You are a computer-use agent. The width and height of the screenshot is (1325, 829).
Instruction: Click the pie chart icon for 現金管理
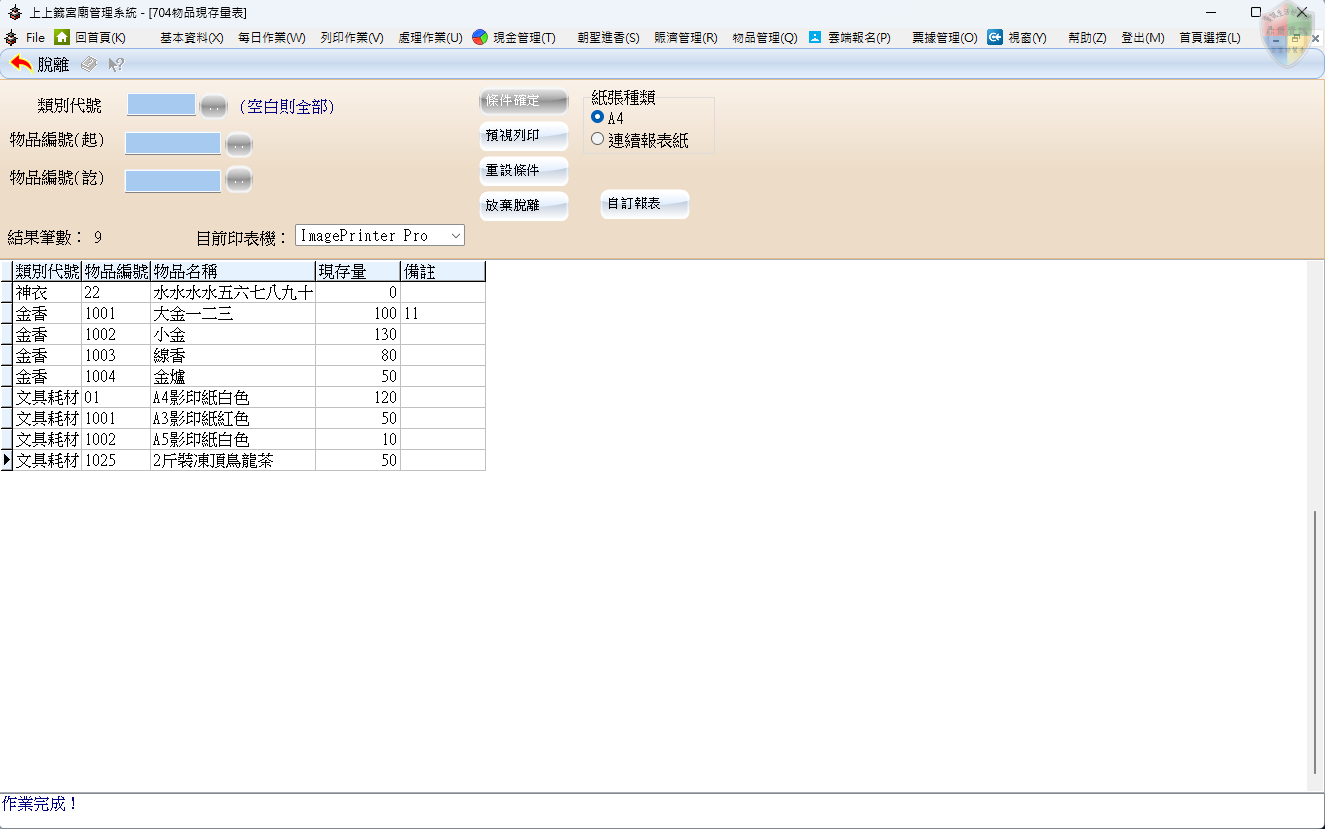click(x=480, y=37)
